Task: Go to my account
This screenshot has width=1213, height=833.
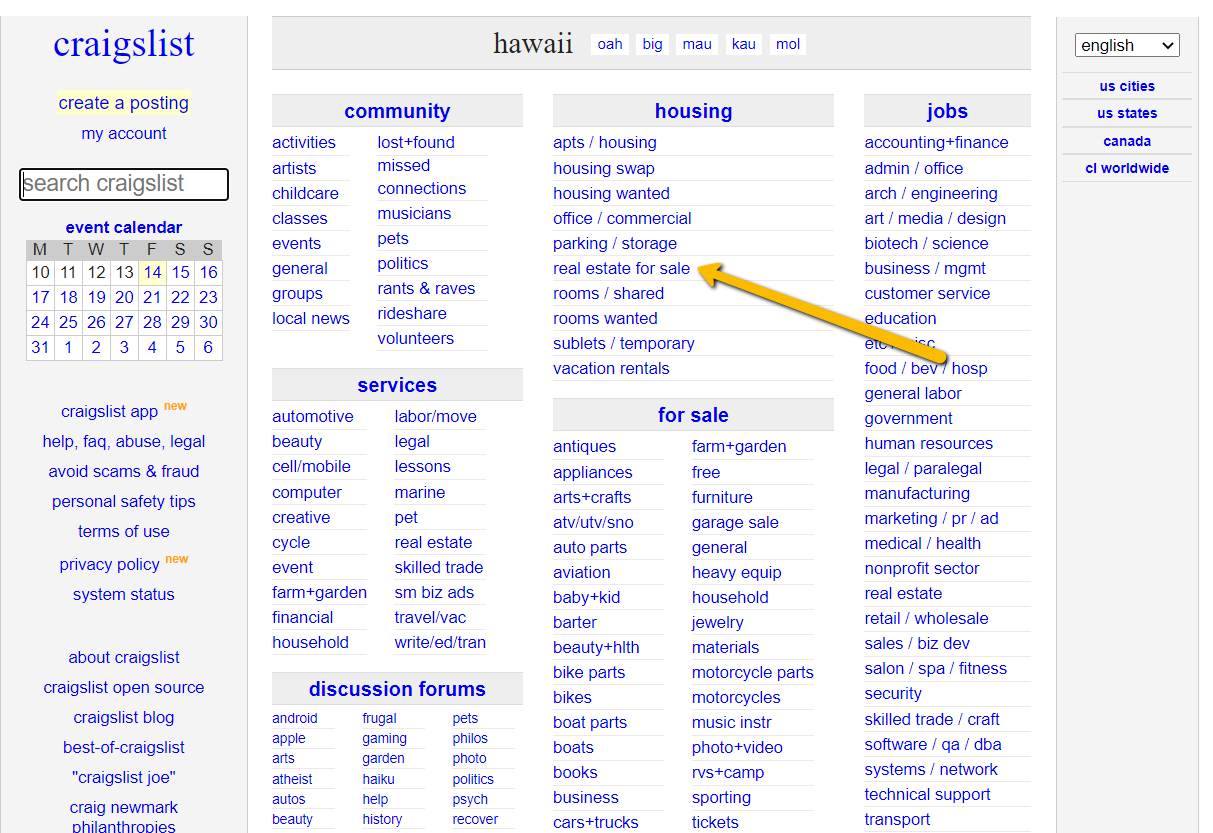Action: [124, 133]
